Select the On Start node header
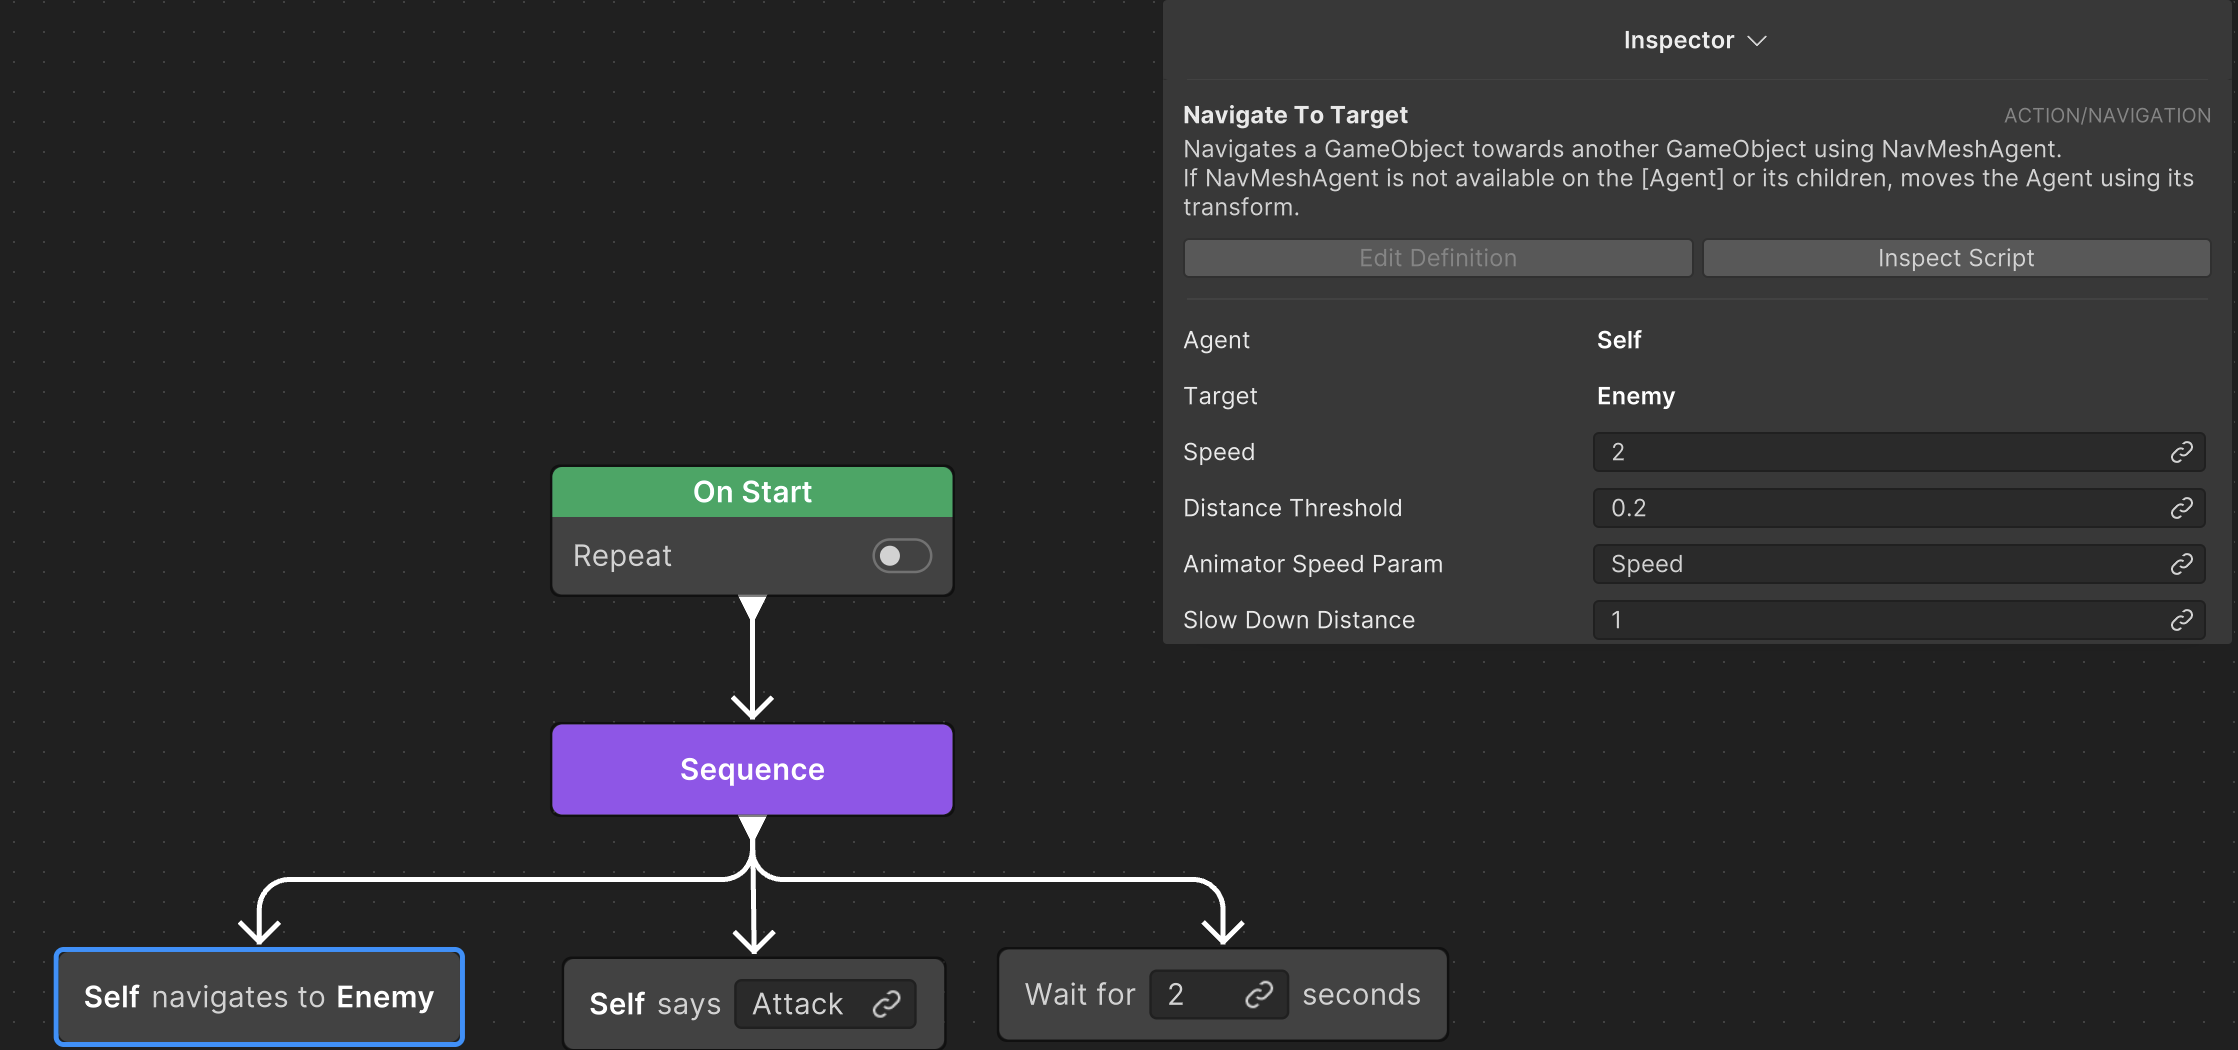2238x1050 pixels. pyautogui.click(x=752, y=492)
